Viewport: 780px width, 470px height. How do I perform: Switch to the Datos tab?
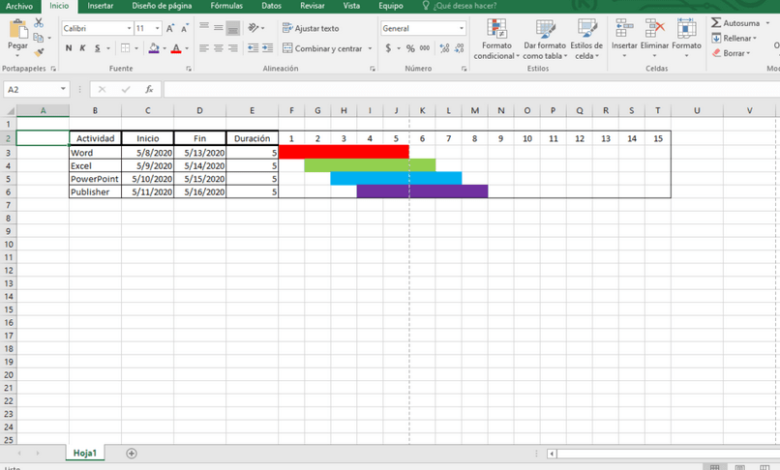pyautogui.click(x=271, y=6)
